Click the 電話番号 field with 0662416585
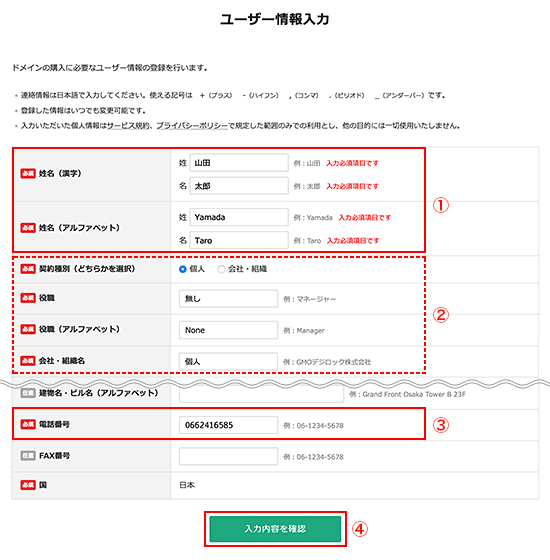Screen dimensions: 550x560 [x=229, y=425]
